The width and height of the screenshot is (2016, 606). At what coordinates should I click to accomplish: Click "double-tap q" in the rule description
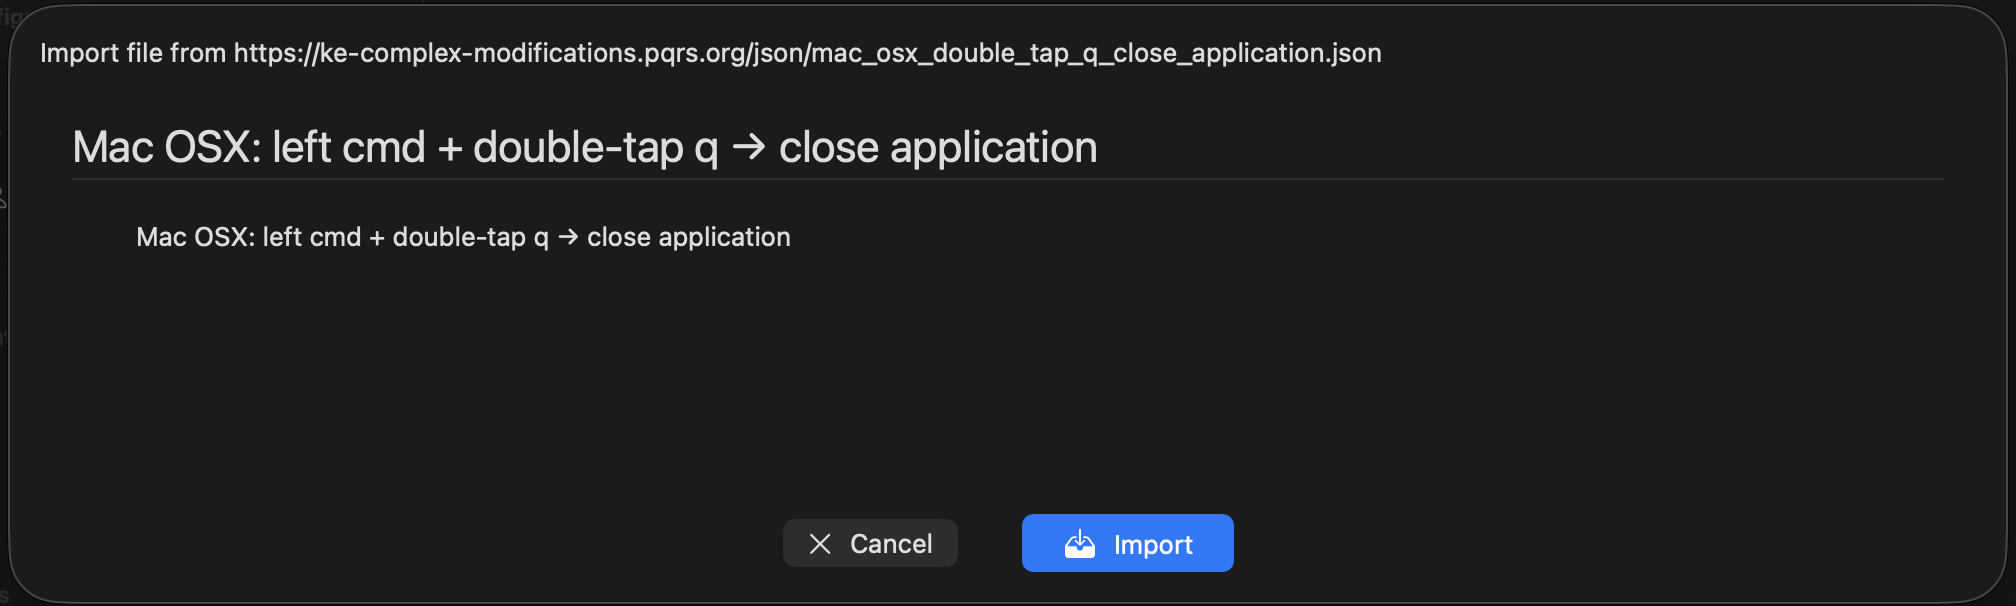470,237
